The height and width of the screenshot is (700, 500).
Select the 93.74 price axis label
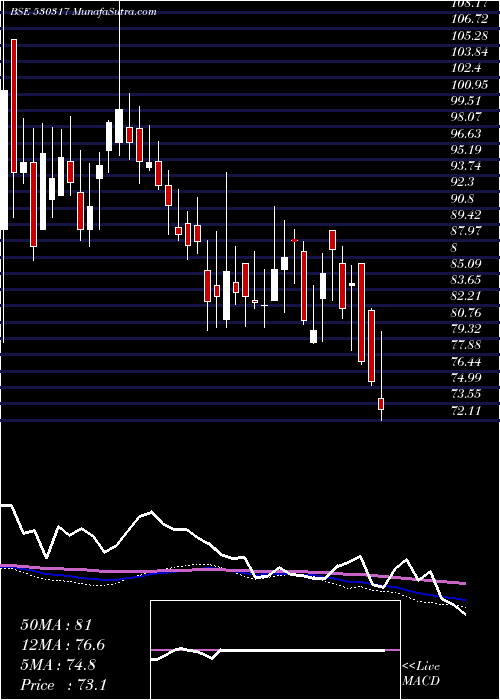point(466,166)
